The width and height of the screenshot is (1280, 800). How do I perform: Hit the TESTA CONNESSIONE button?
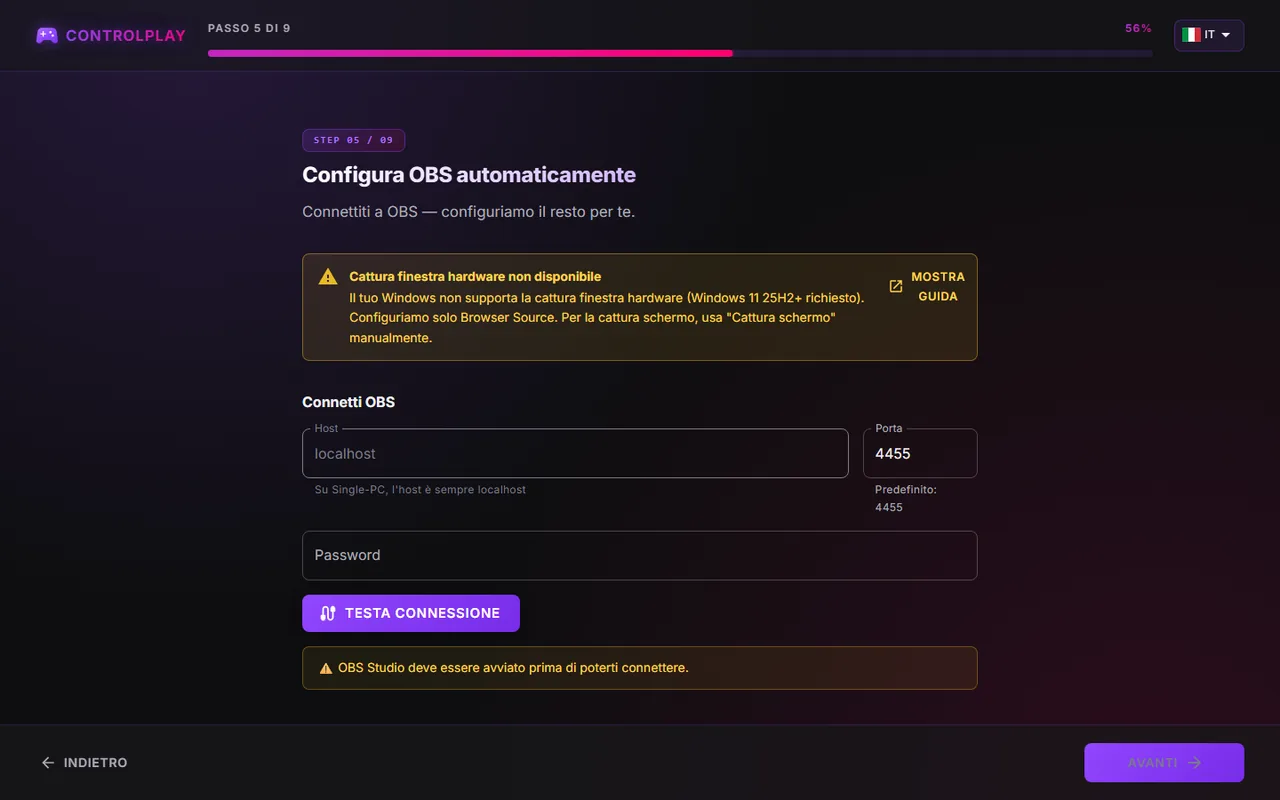(x=411, y=614)
